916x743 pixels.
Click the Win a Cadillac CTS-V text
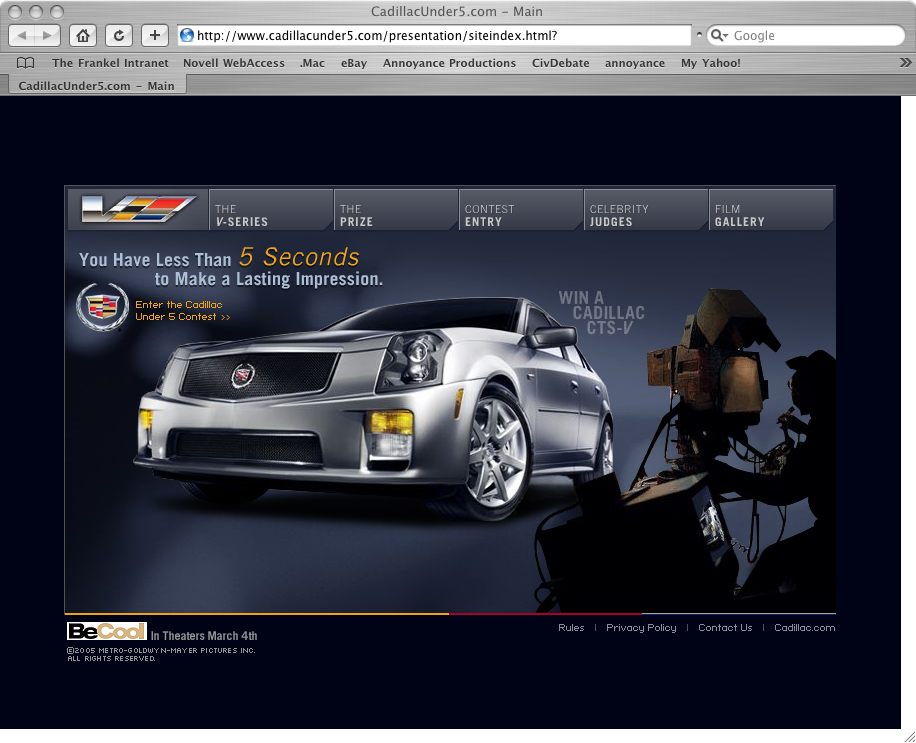click(x=602, y=313)
